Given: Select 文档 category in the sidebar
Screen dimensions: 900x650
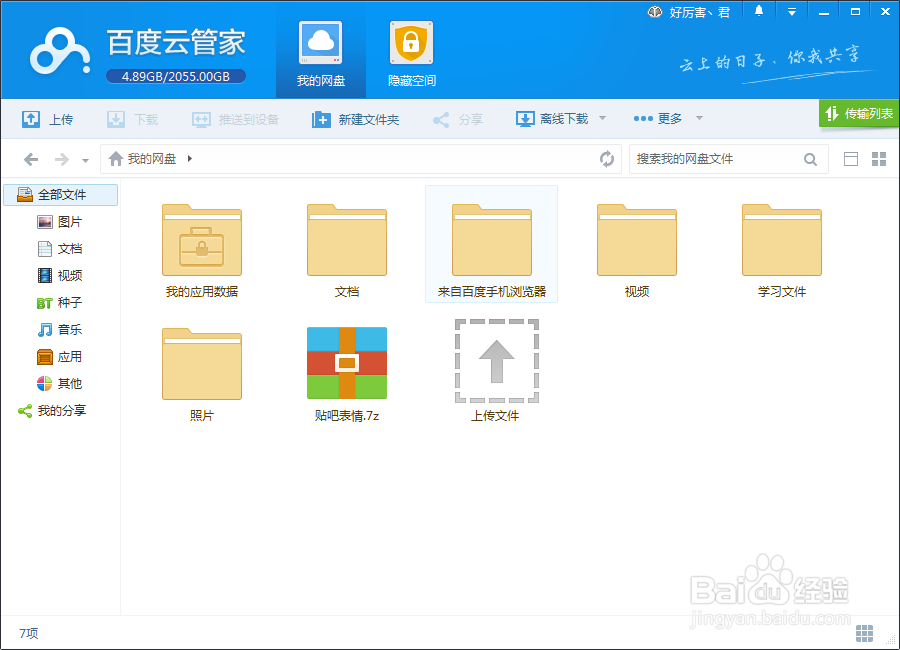Looking at the screenshot, I should (x=60, y=249).
